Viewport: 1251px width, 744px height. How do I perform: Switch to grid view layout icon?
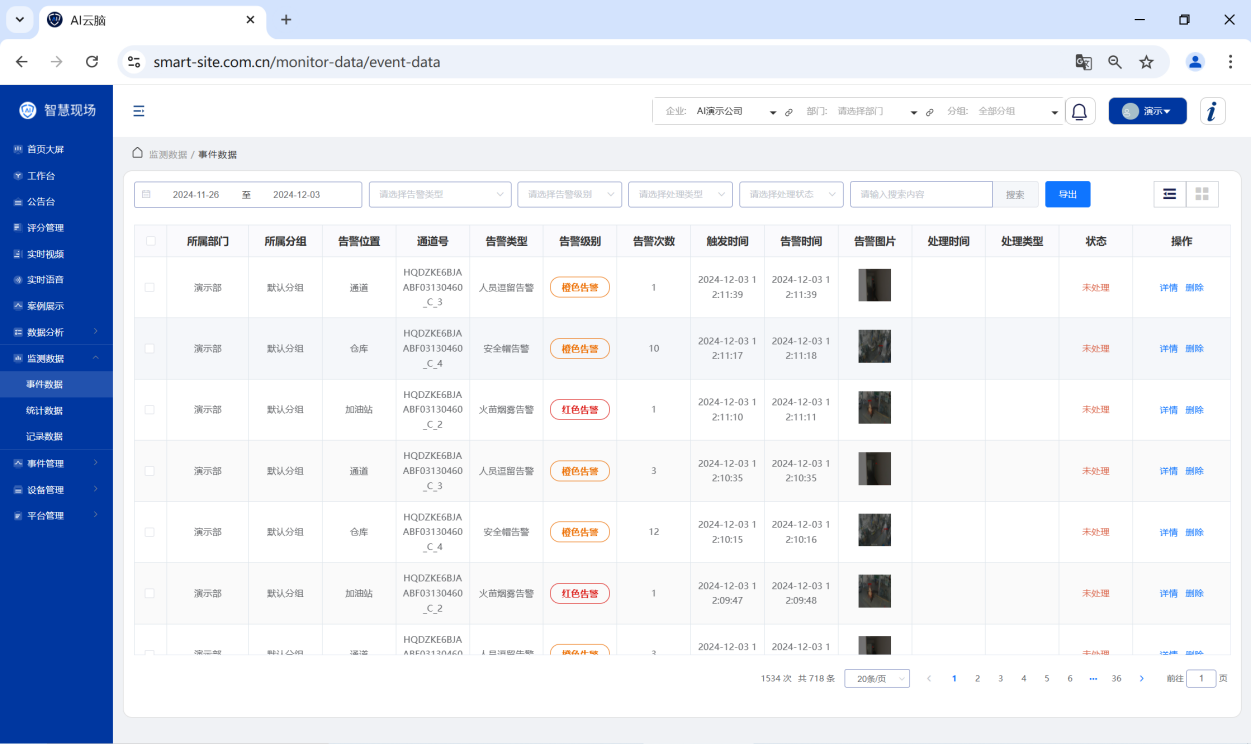click(1202, 194)
